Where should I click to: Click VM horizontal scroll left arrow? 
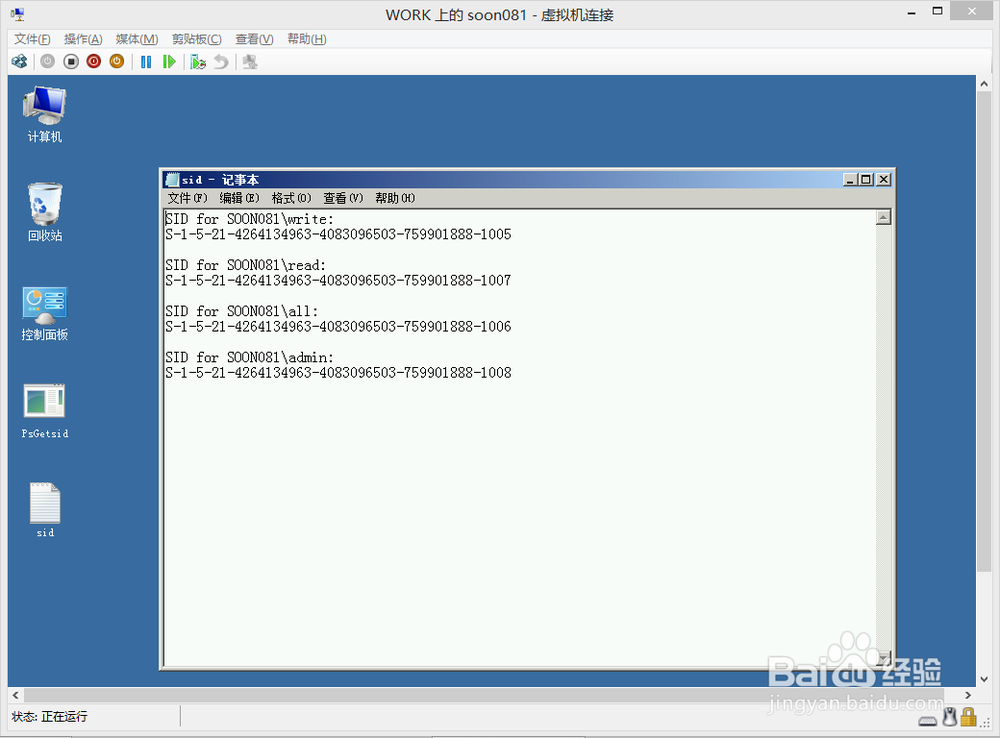(16, 695)
